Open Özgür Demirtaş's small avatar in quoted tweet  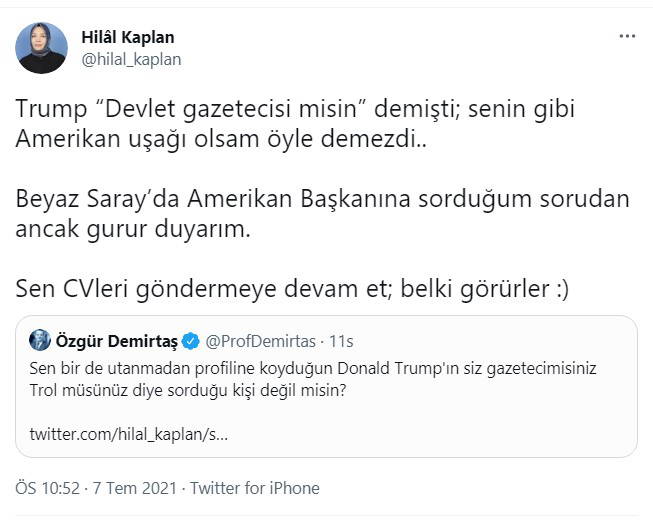[x=40, y=340]
